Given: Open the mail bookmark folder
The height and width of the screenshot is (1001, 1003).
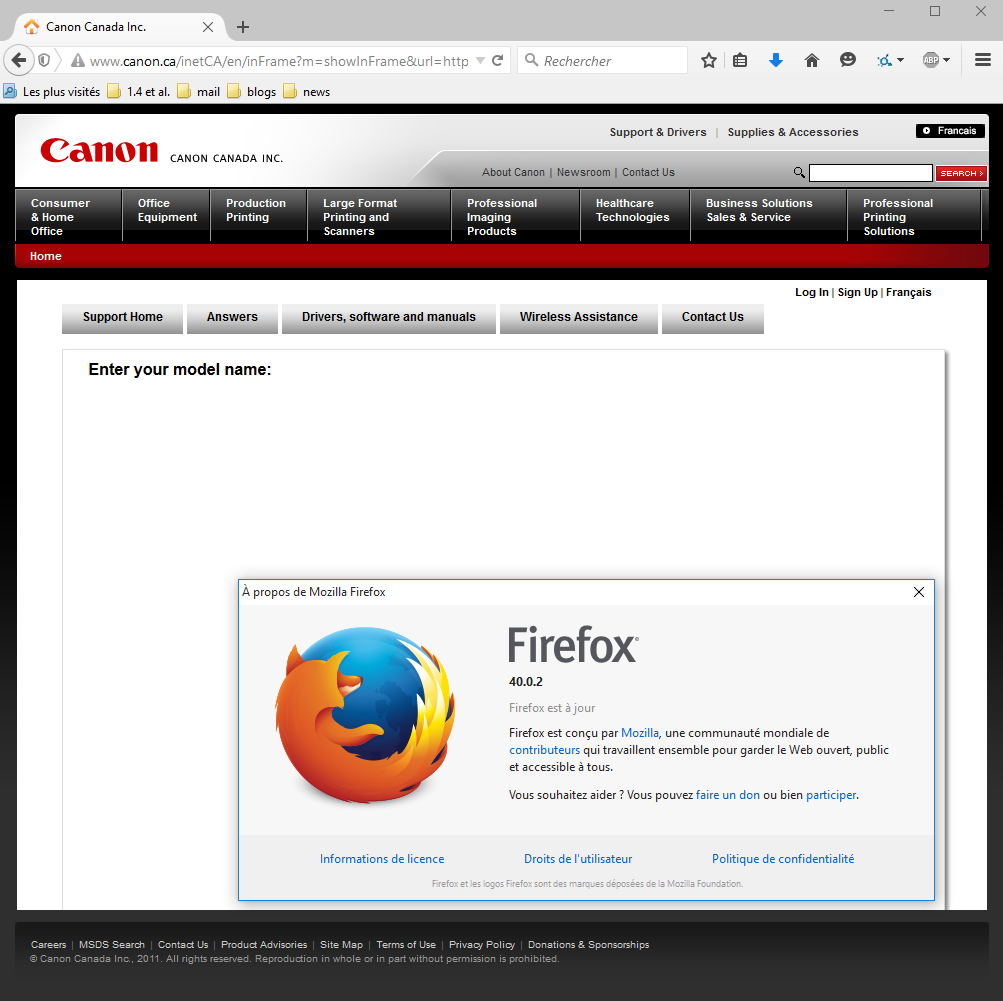Looking at the screenshot, I should (199, 91).
